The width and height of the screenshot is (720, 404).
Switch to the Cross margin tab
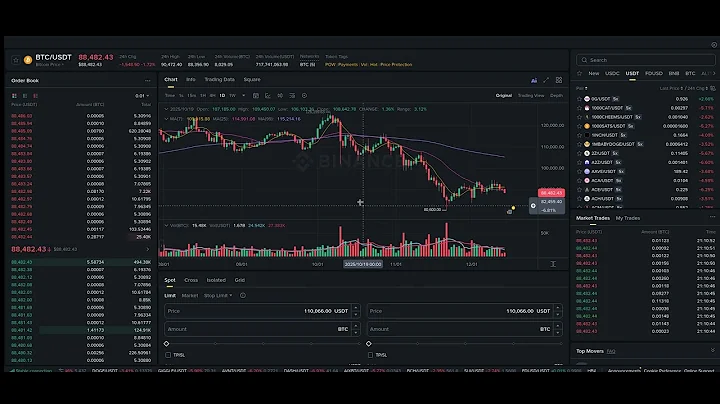tap(191, 280)
